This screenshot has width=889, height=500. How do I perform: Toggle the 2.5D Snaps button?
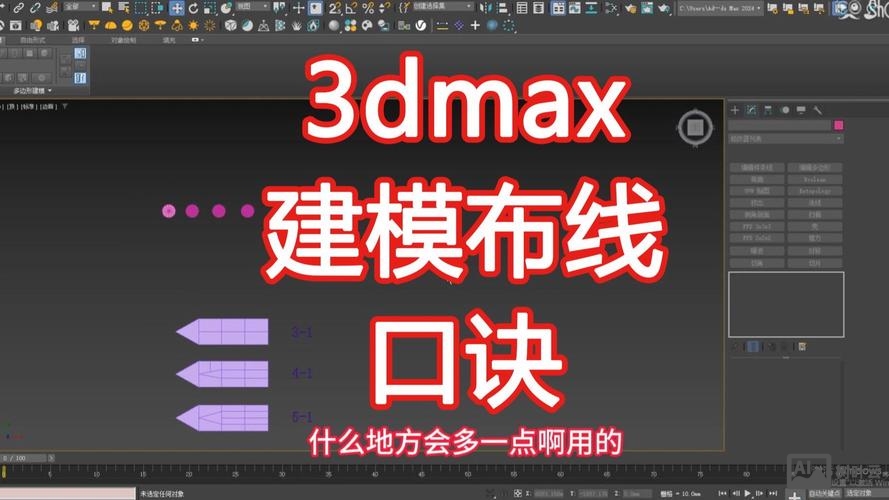(x=335, y=7)
